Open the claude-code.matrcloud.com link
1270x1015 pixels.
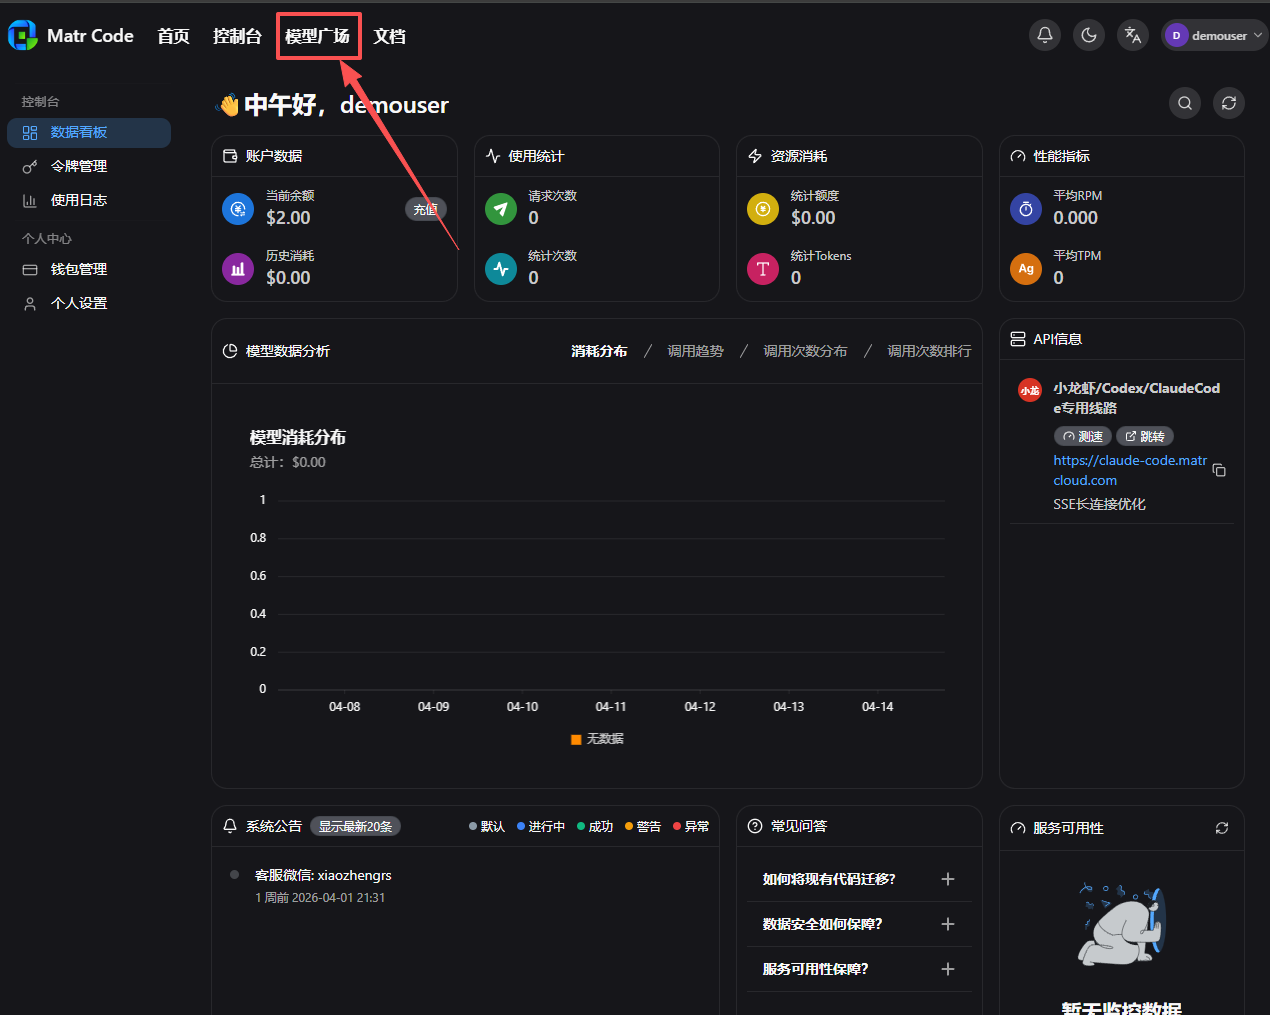click(1130, 470)
